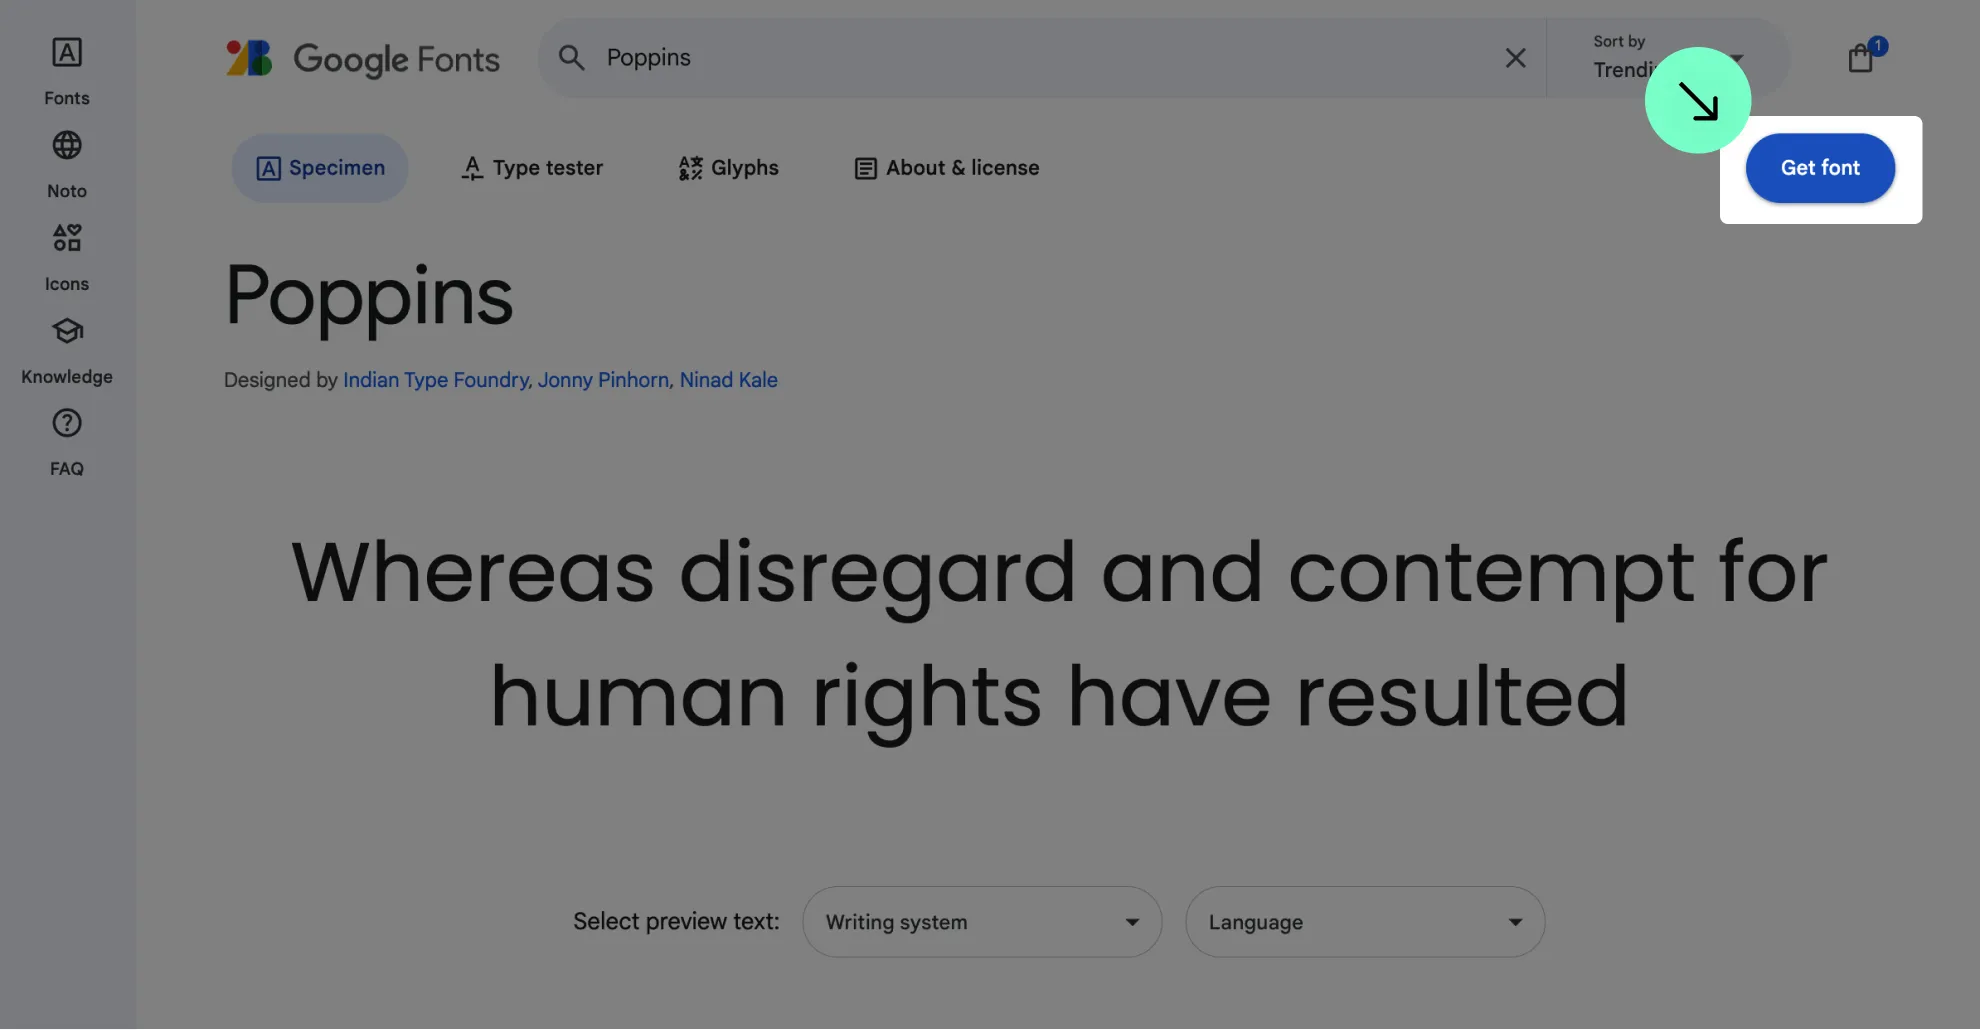Open the About & license tab
The height and width of the screenshot is (1030, 1980).
pyautogui.click(x=946, y=168)
